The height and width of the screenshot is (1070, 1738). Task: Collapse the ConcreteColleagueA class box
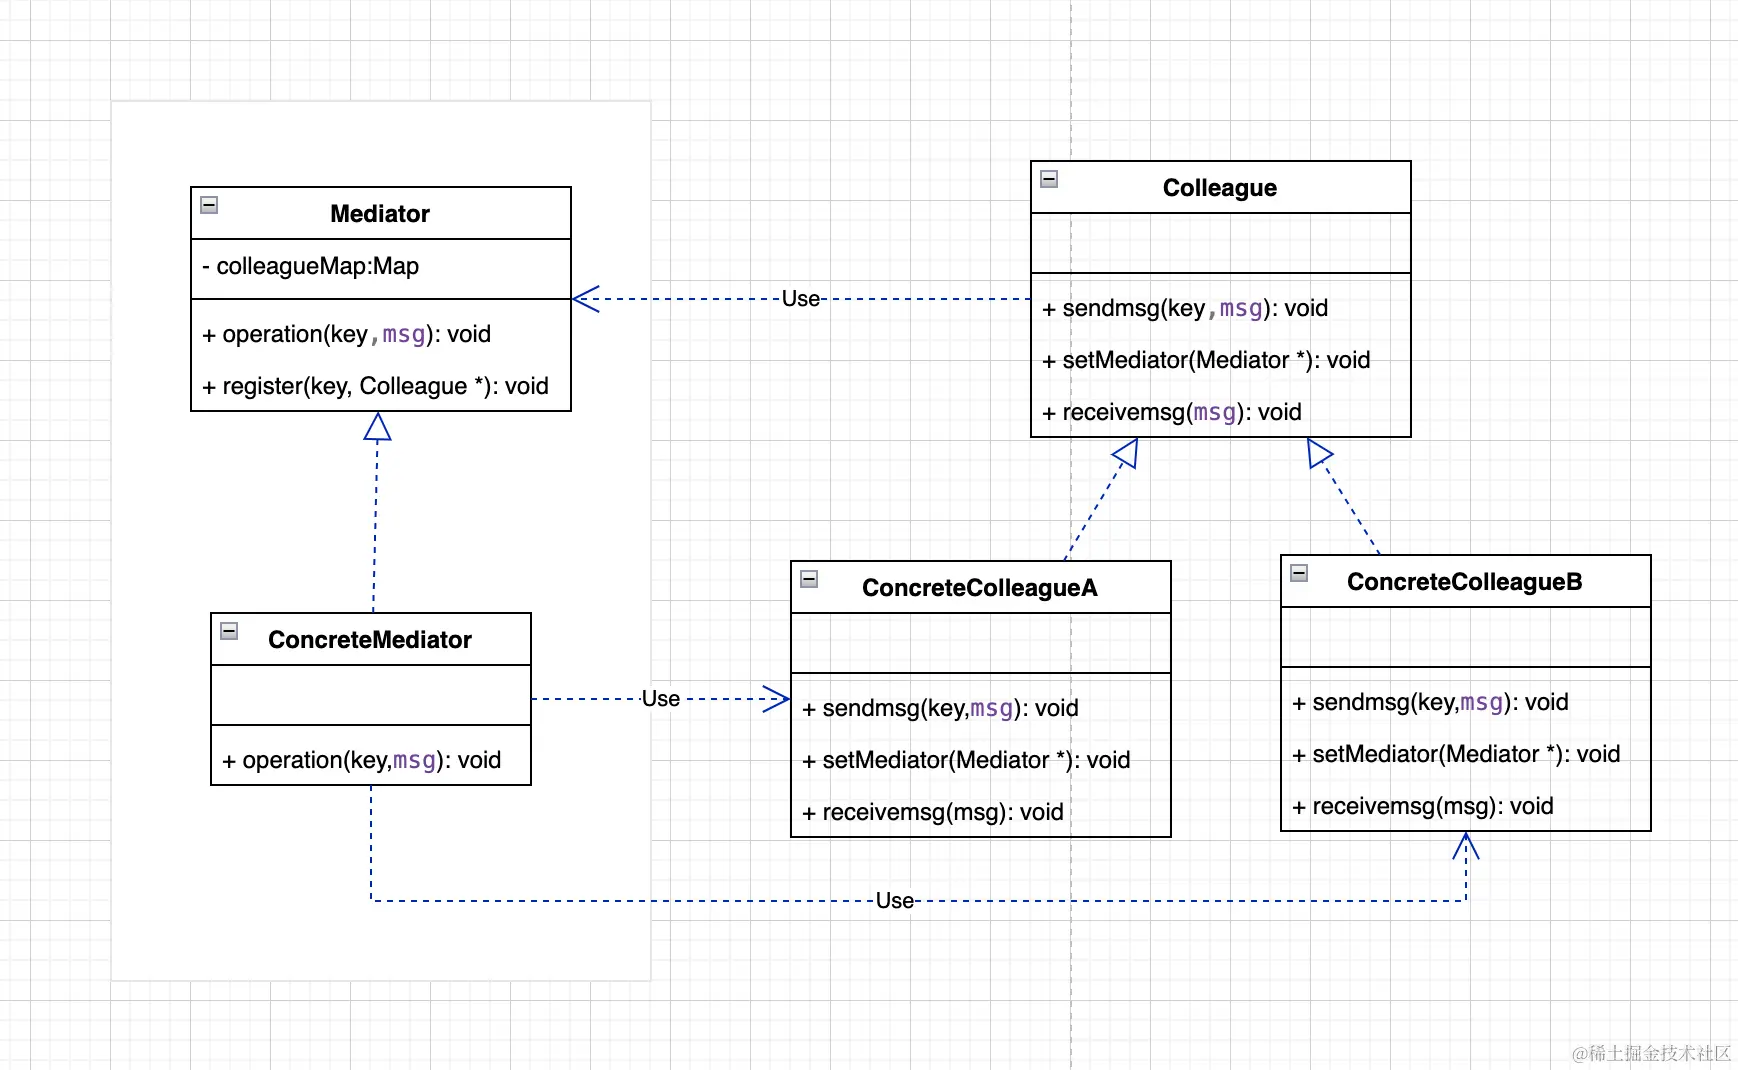(809, 579)
